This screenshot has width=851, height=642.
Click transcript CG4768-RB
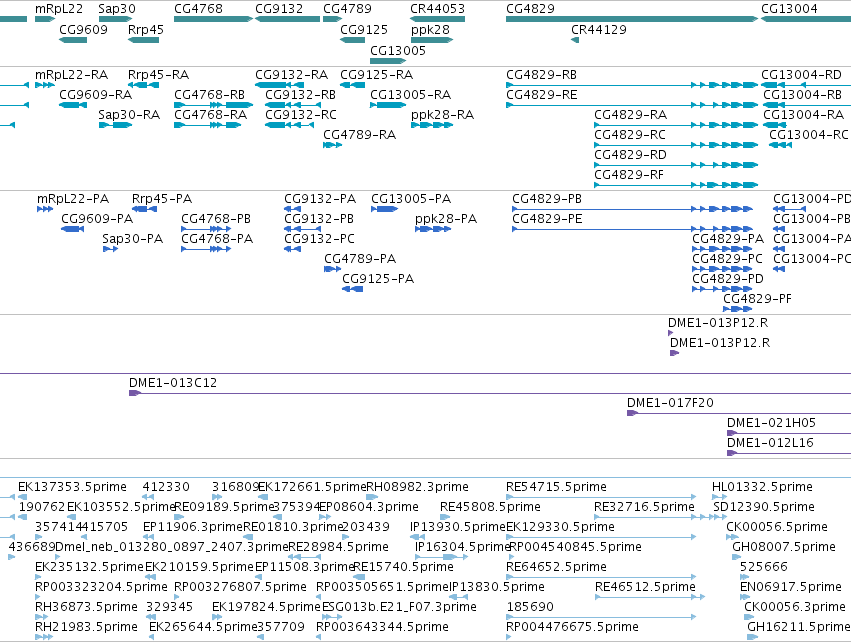(x=209, y=95)
